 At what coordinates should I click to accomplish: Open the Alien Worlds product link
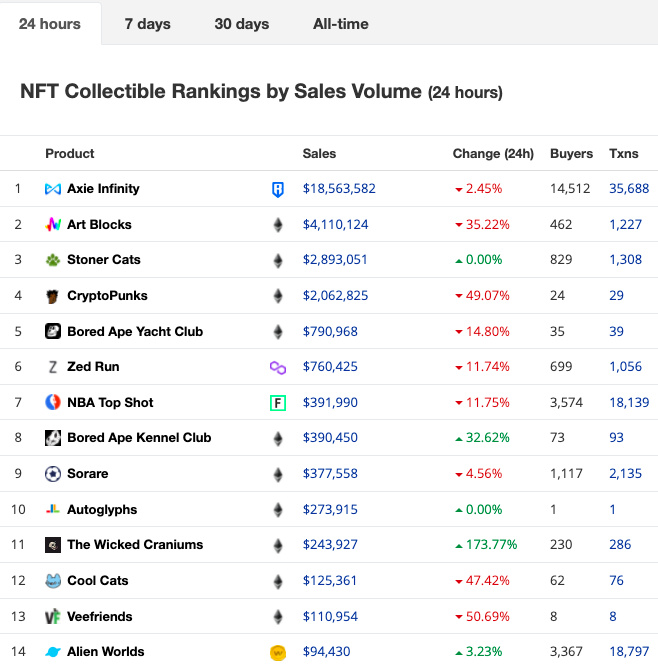click(106, 652)
